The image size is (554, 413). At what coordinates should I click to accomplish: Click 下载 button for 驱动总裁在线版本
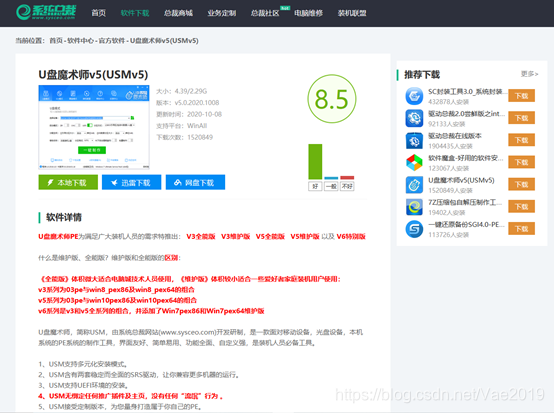(521, 140)
